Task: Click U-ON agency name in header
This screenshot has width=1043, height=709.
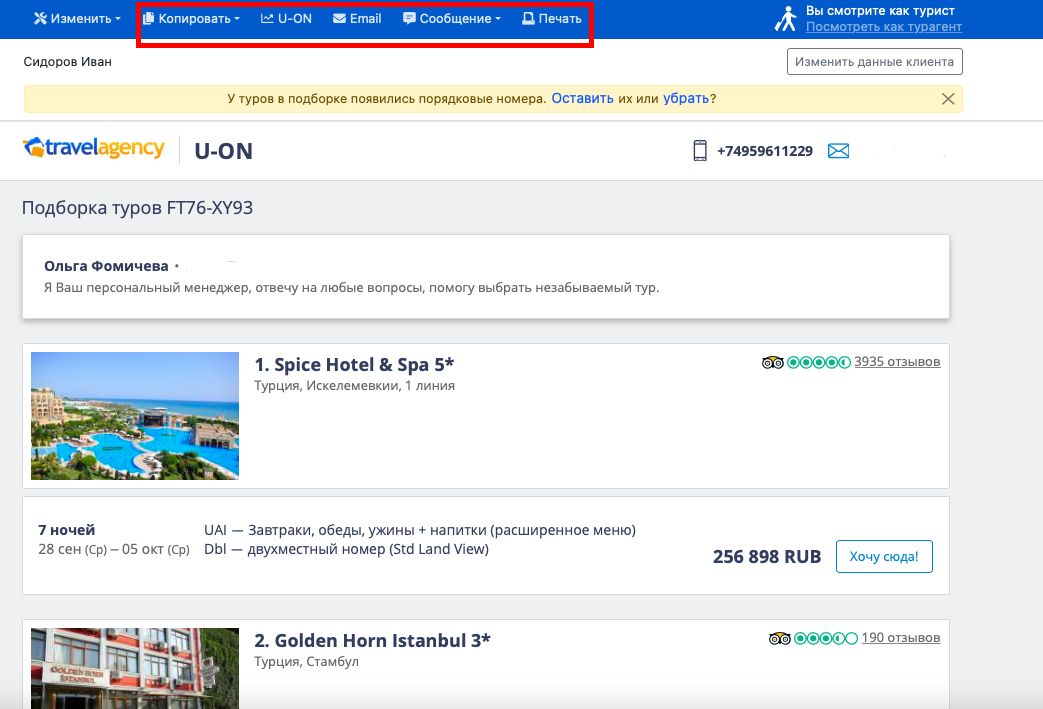Action: pos(224,151)
